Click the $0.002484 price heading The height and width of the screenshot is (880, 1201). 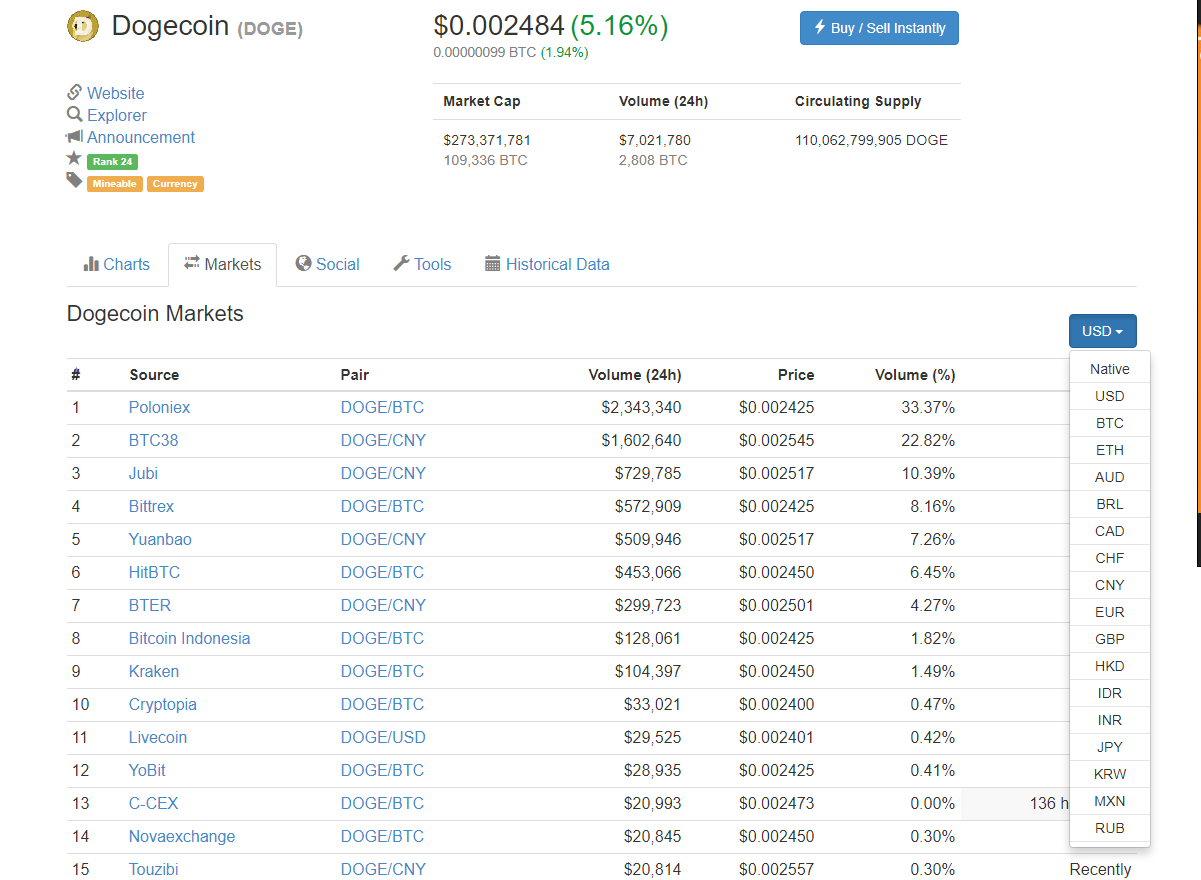[499, 26]
